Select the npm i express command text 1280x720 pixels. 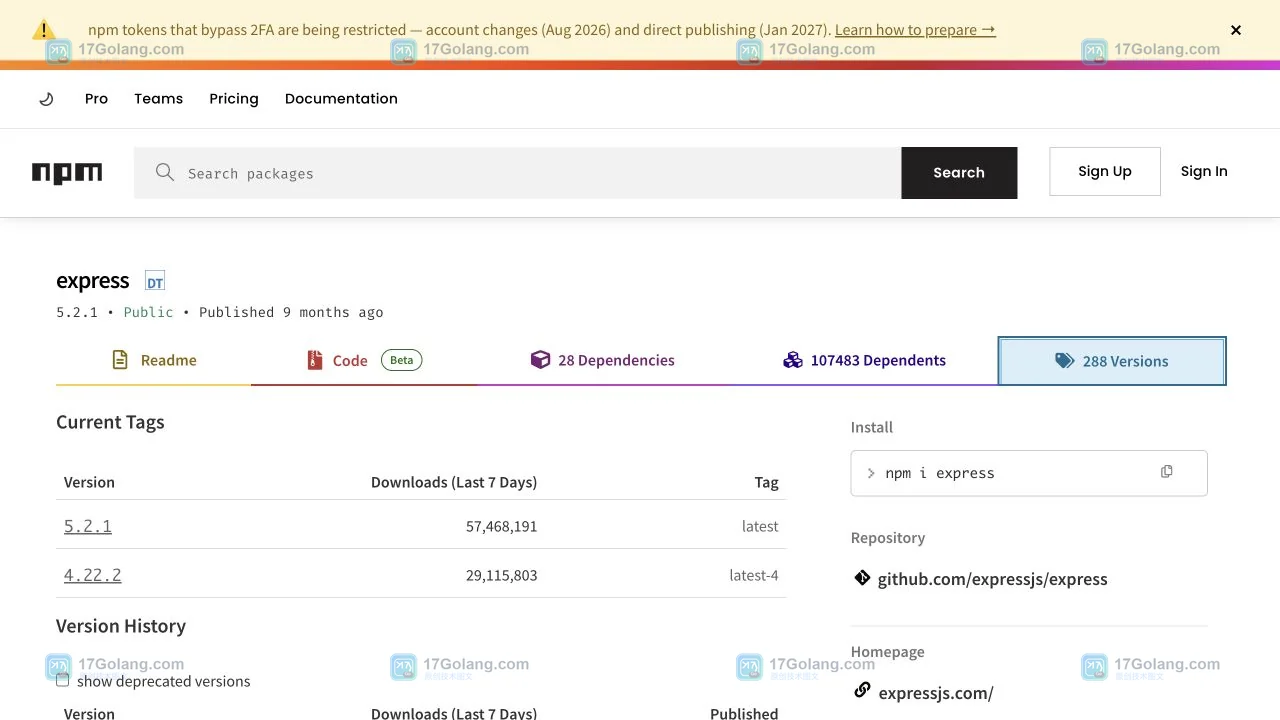click(940, 473)
